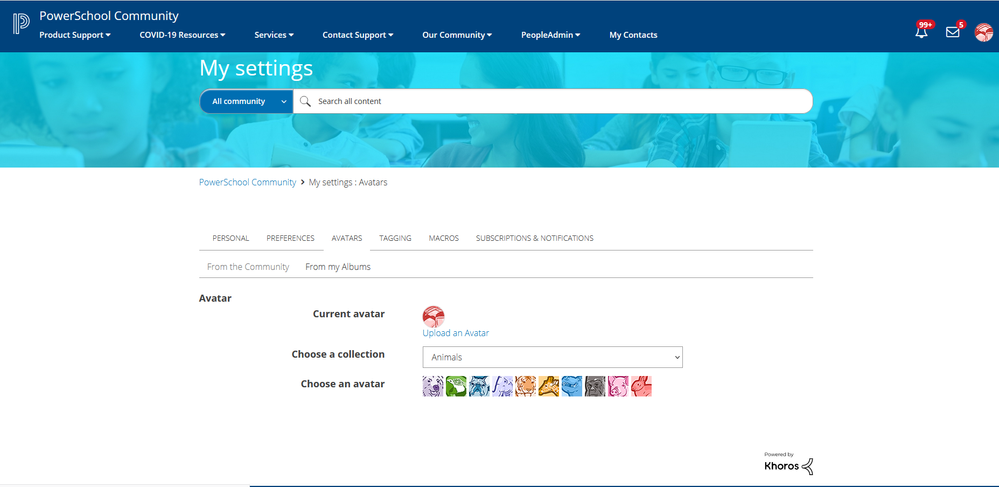Viewport: 999px width, 487px height.
Task: Expand the Product Support menu
Action: pyautogui.click(x=75, y=35)
